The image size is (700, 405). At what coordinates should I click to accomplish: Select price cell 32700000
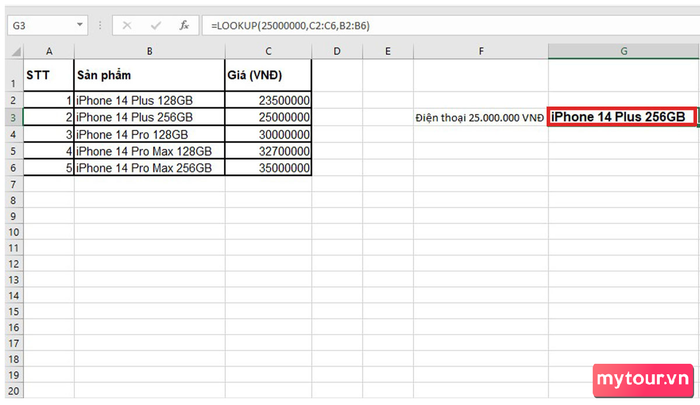268,151
